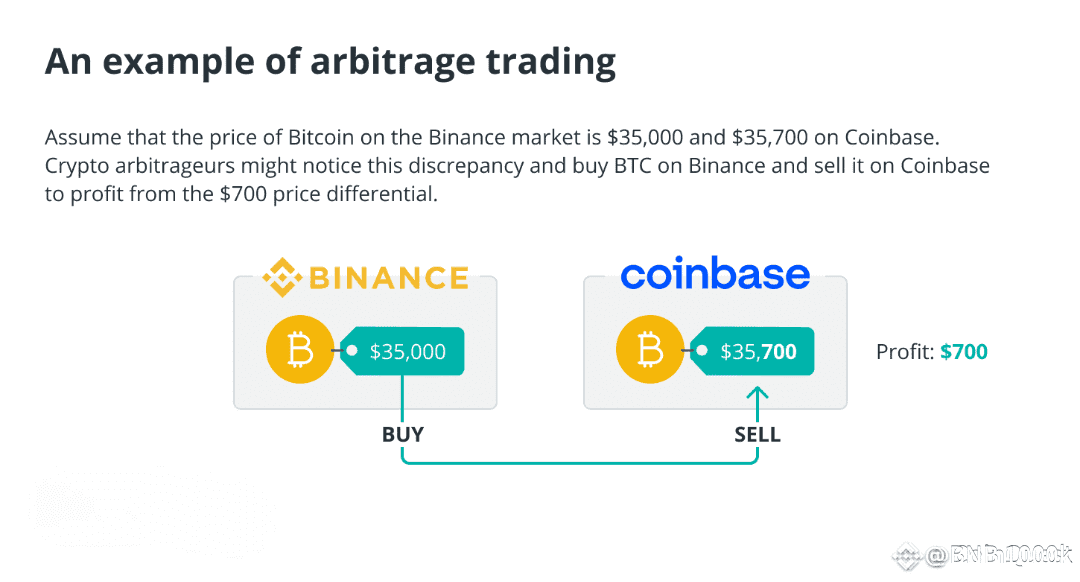
Task: Click the Bitcoin coin in Coinbase card
Action: [x=650, y=350]
